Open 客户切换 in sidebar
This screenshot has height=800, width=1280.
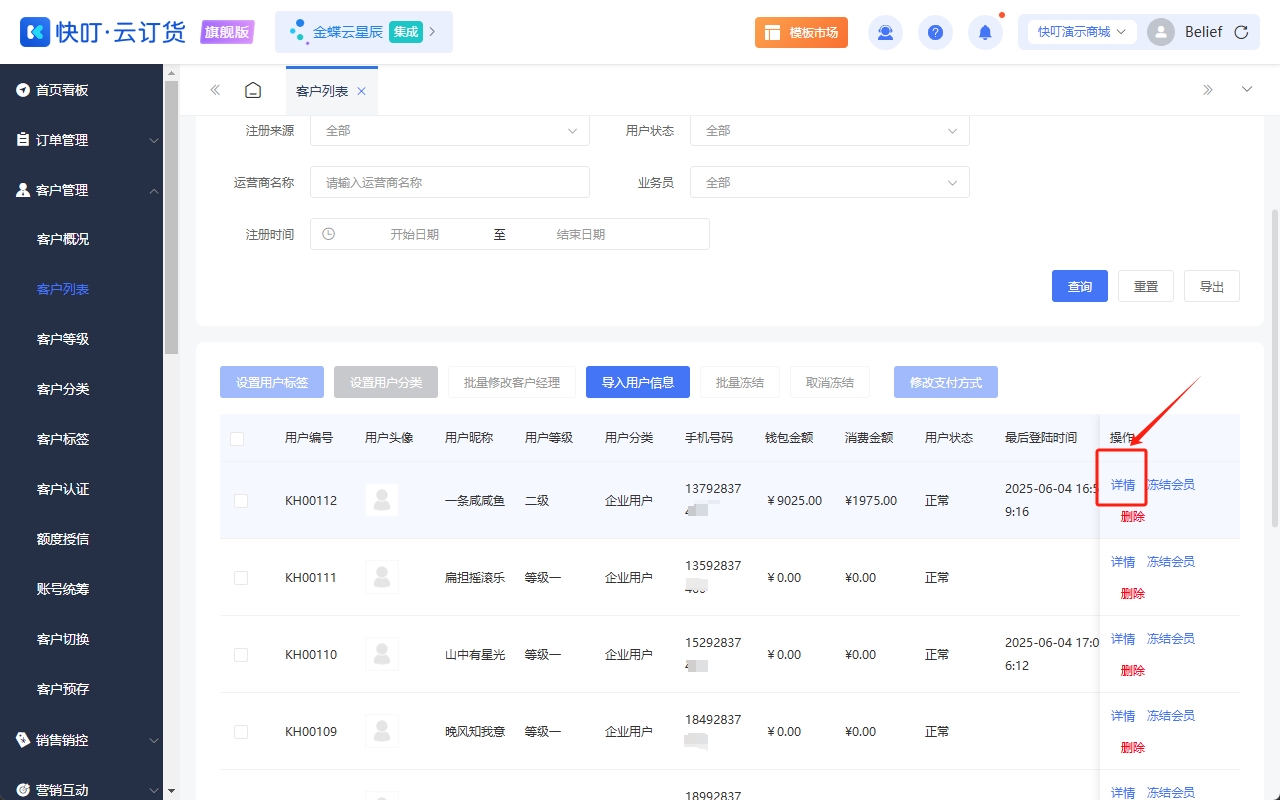click(63, 639)
